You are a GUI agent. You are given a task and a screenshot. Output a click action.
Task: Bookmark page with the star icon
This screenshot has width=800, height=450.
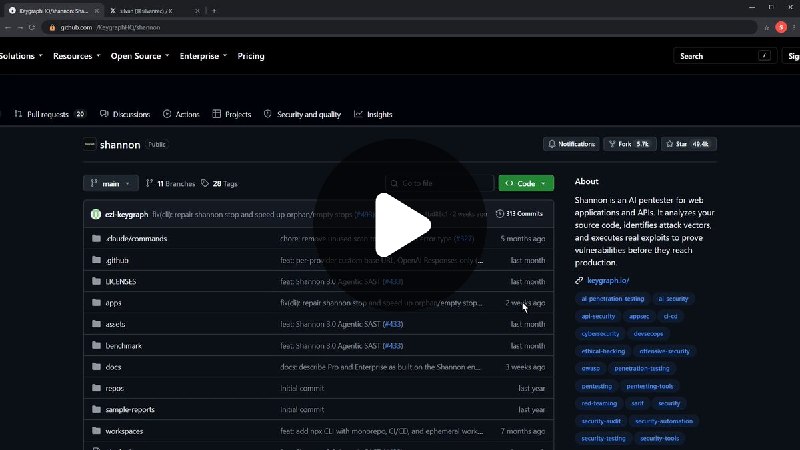[766, 28]
